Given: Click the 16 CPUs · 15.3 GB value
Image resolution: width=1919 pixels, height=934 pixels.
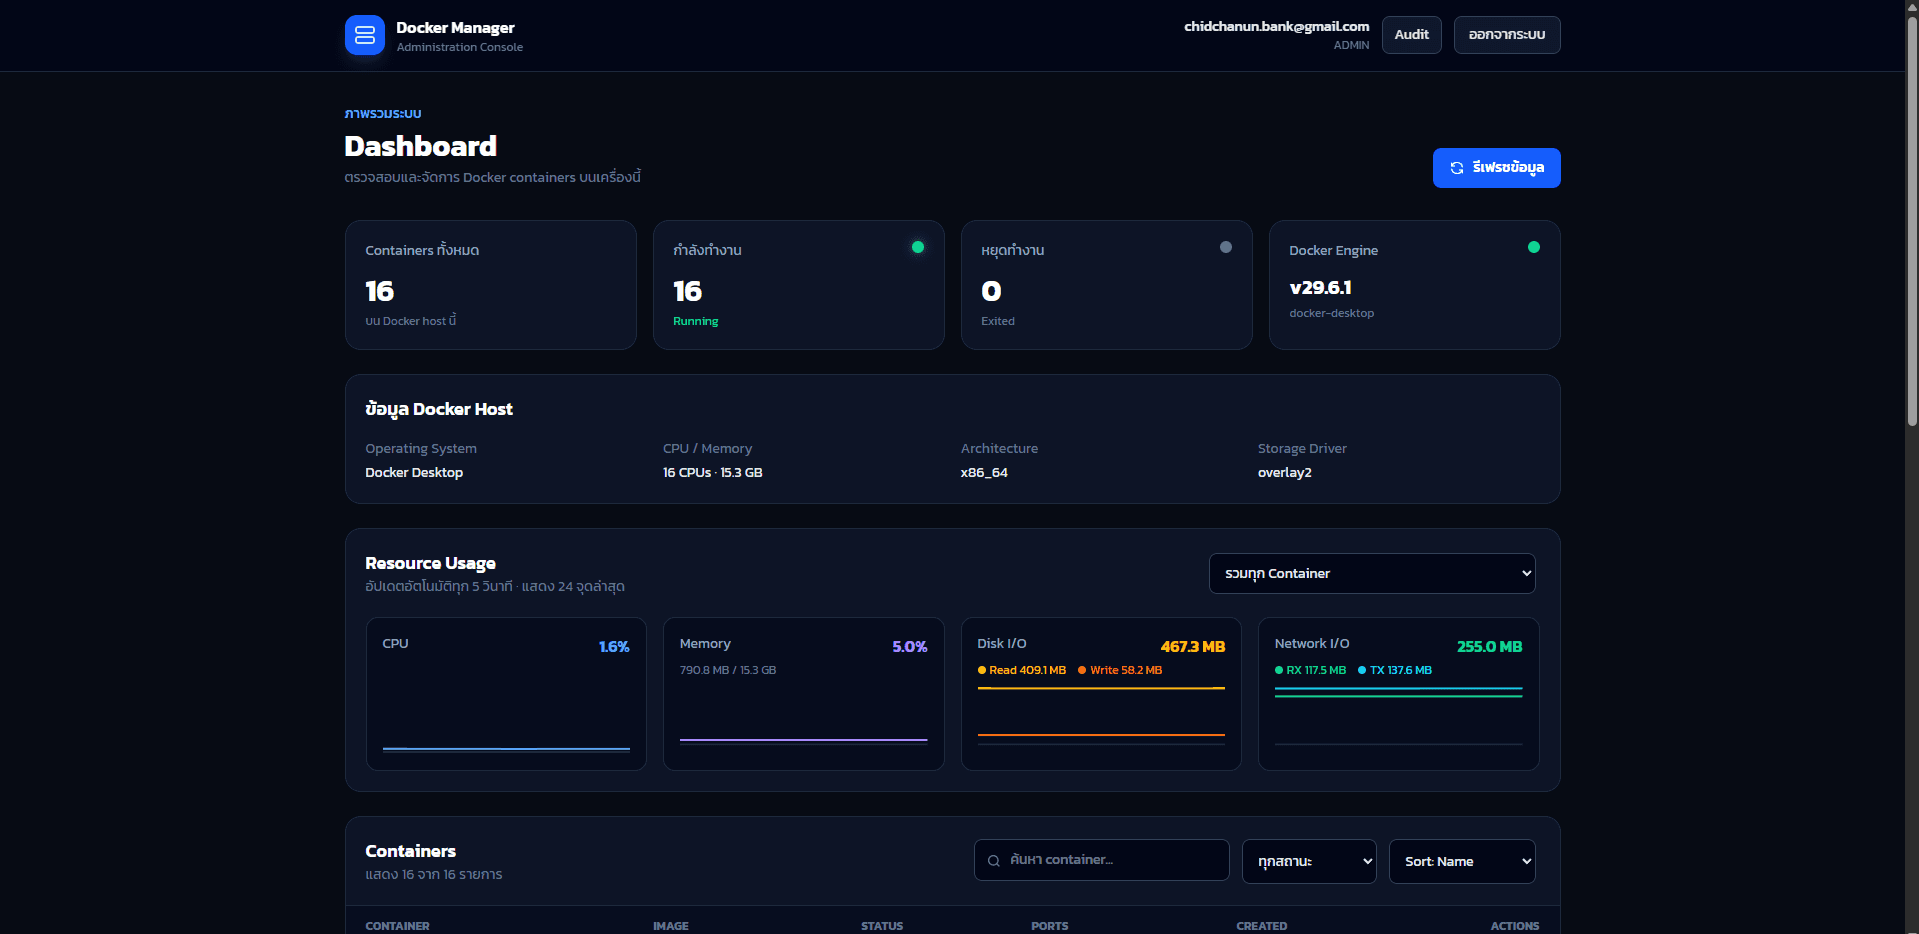Looking at the screenshot, I should [713, 473].
